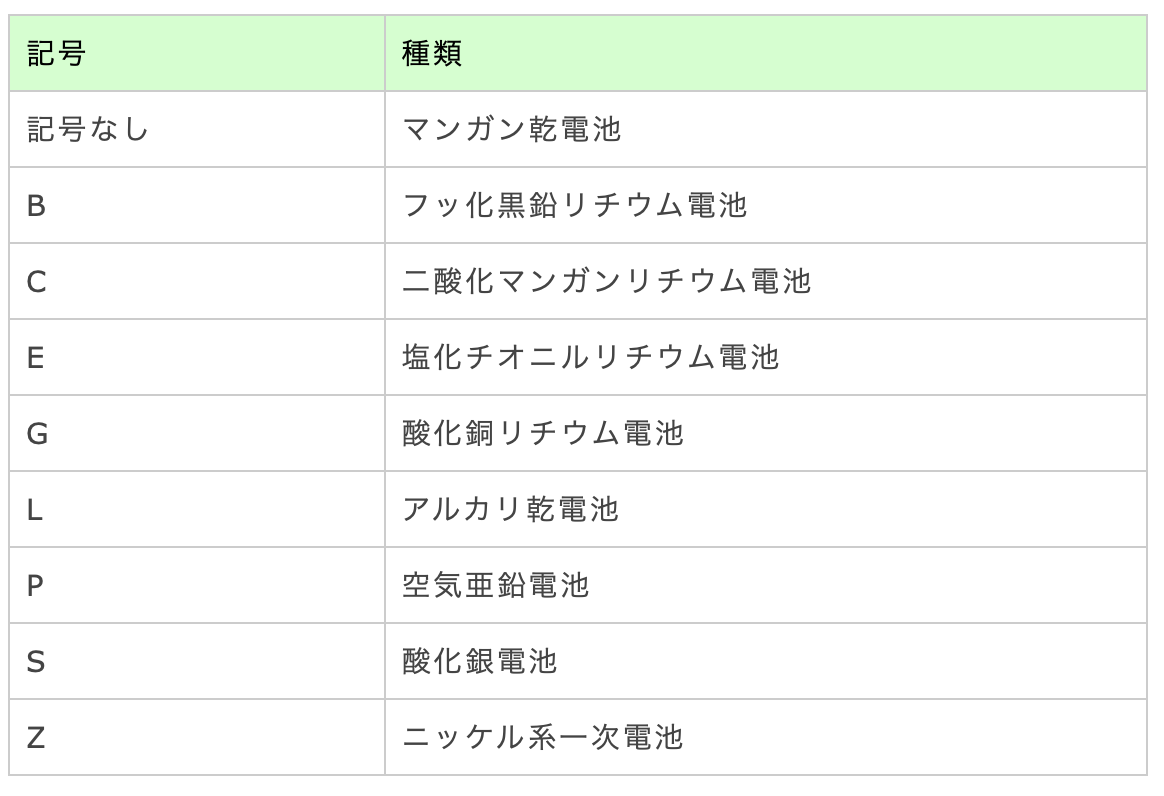Select the 酸化銅リチウム電池 cell

point(543,433)
